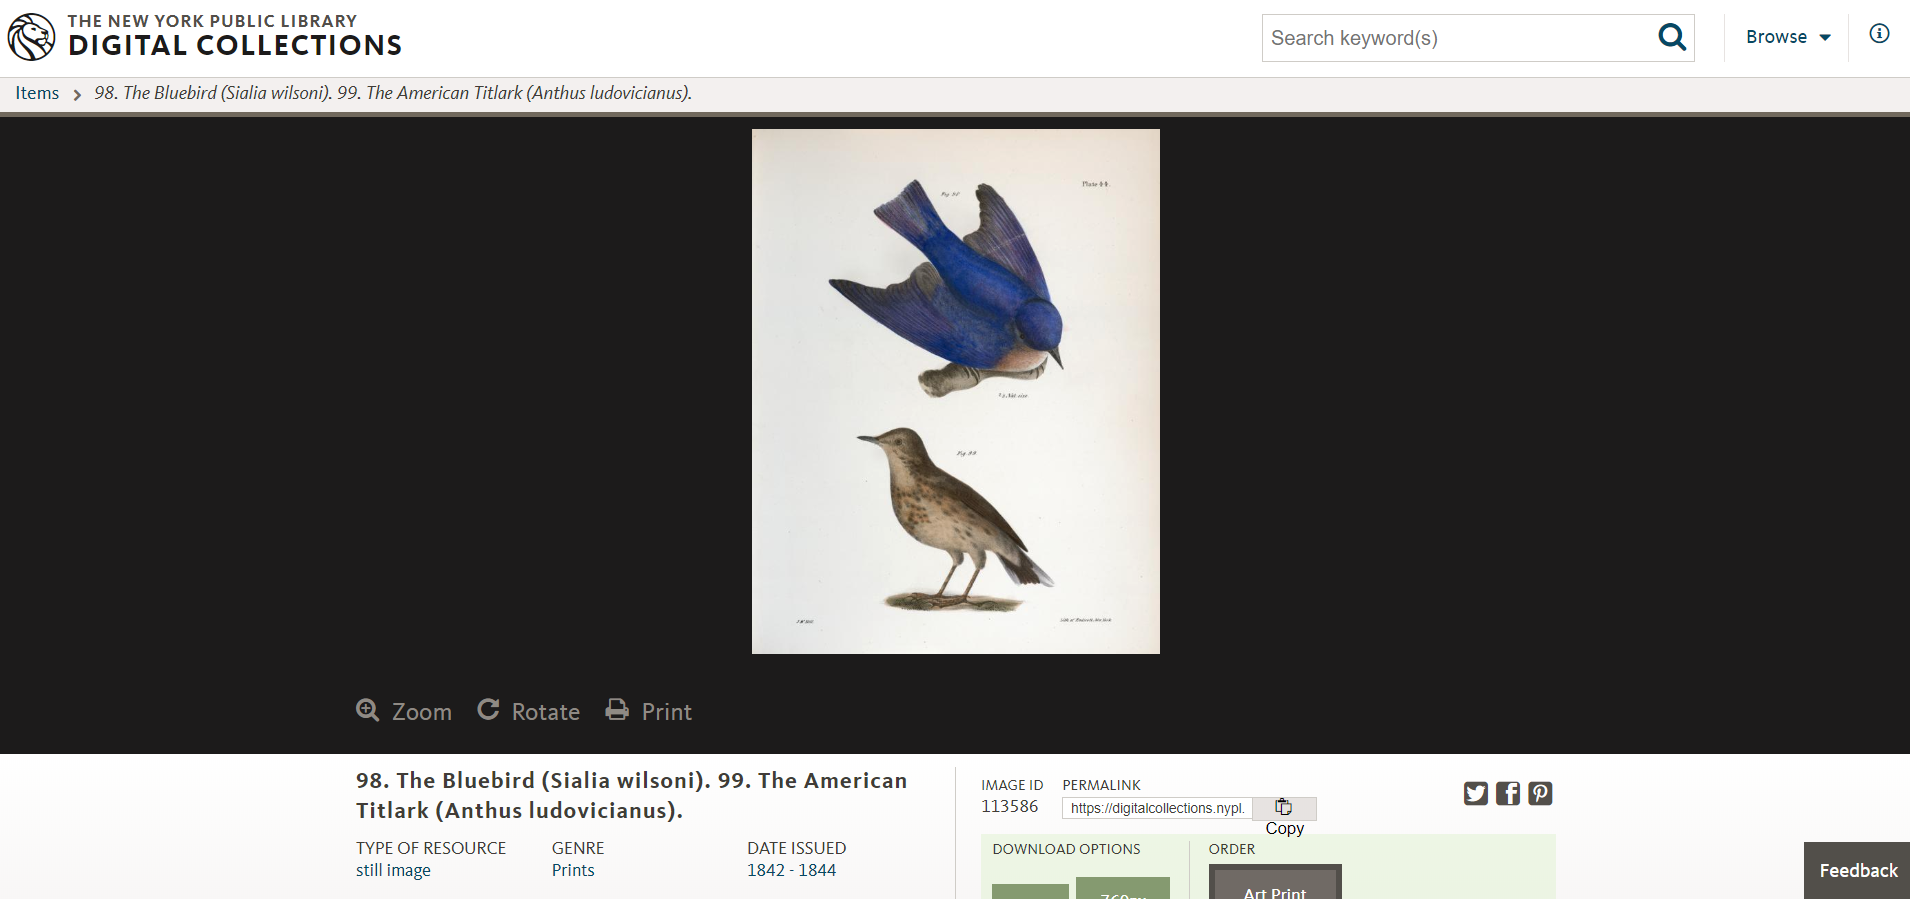The image size is (1910, 899).
Task: Open the '1842 - 1844' date issued link
Action: [791, 870]
